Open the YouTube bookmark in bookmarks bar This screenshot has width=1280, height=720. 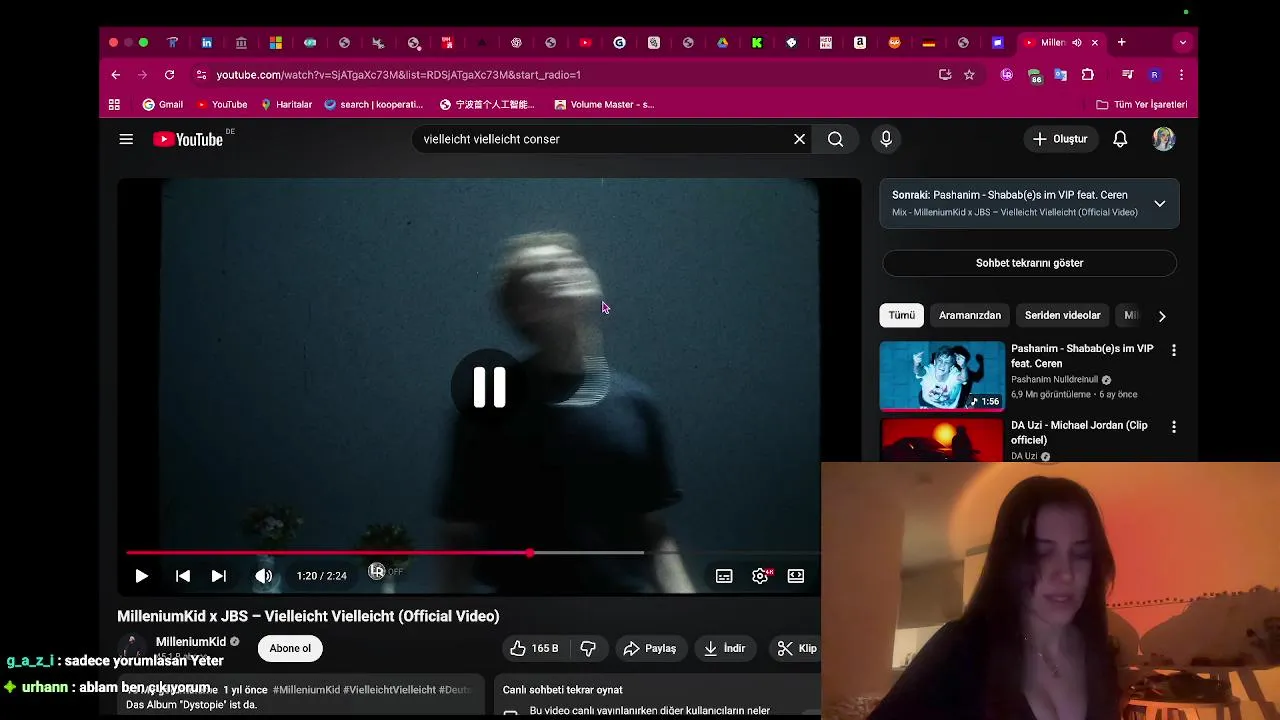pos(222,104)
